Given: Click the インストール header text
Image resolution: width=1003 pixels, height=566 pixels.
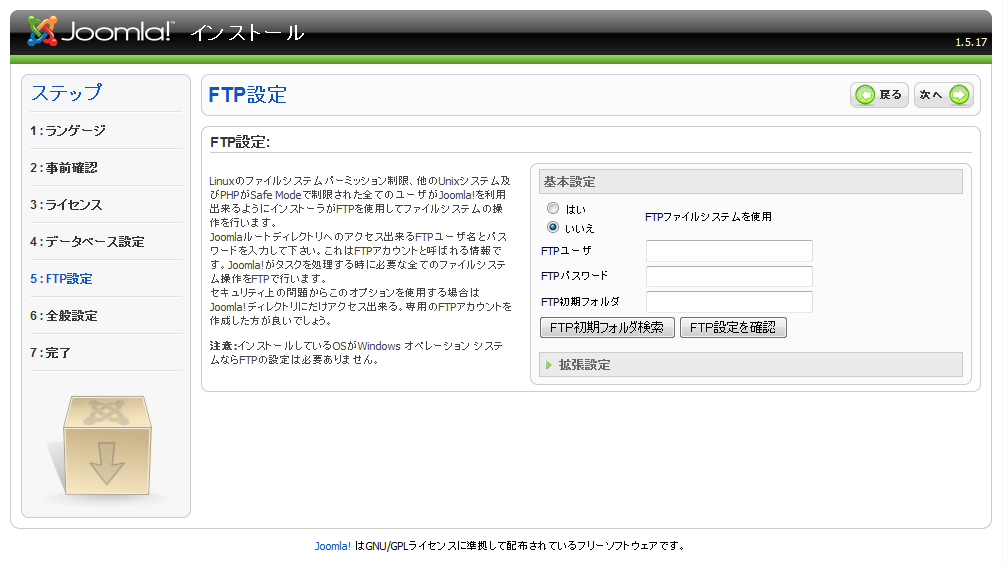Looking at the screenshot, I should 247,33.
